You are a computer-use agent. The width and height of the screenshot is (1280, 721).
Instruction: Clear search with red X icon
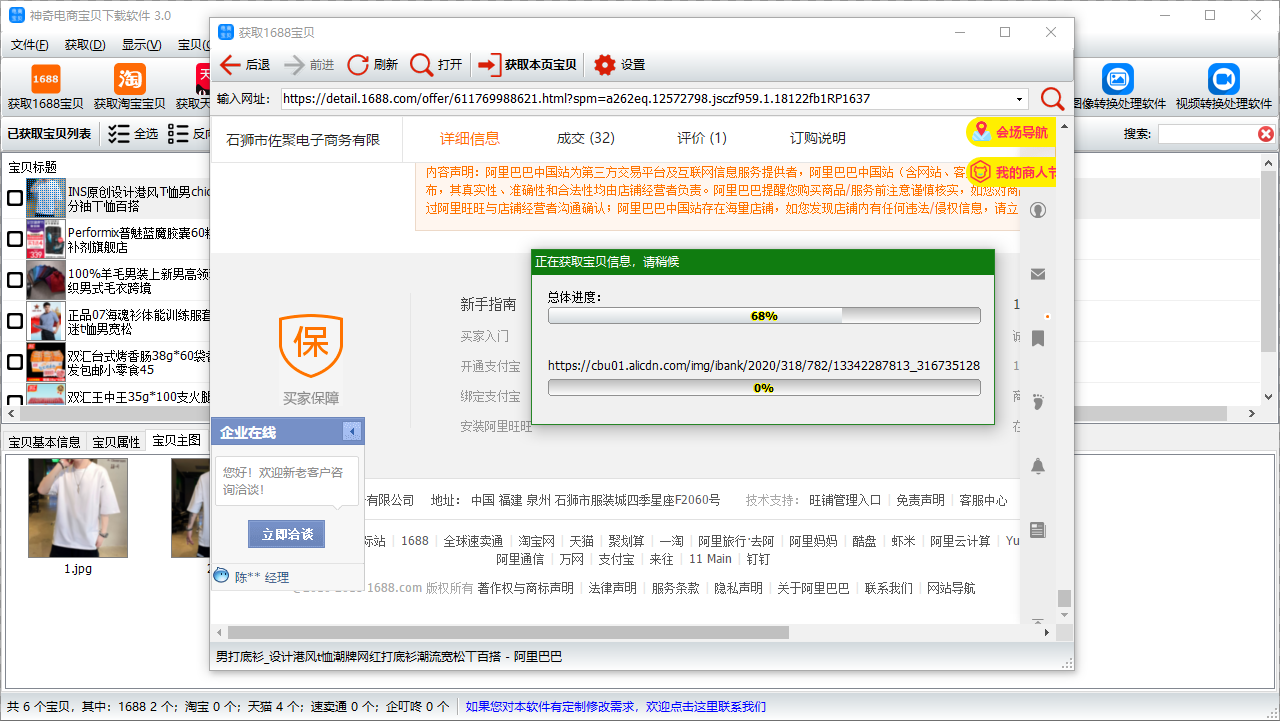pyautogui.click(x=1266, y=134)
